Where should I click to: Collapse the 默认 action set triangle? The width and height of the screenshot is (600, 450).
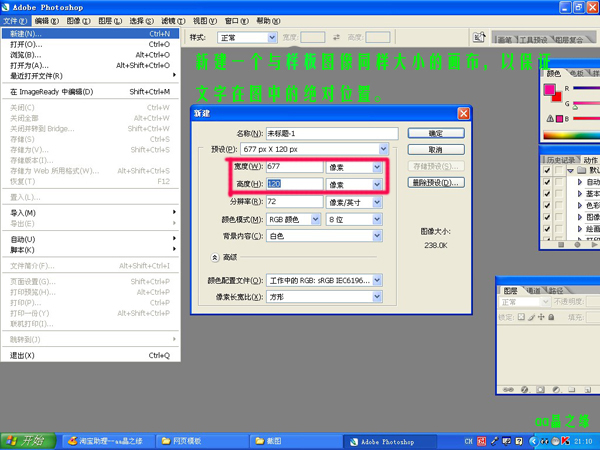coord(571,171)
